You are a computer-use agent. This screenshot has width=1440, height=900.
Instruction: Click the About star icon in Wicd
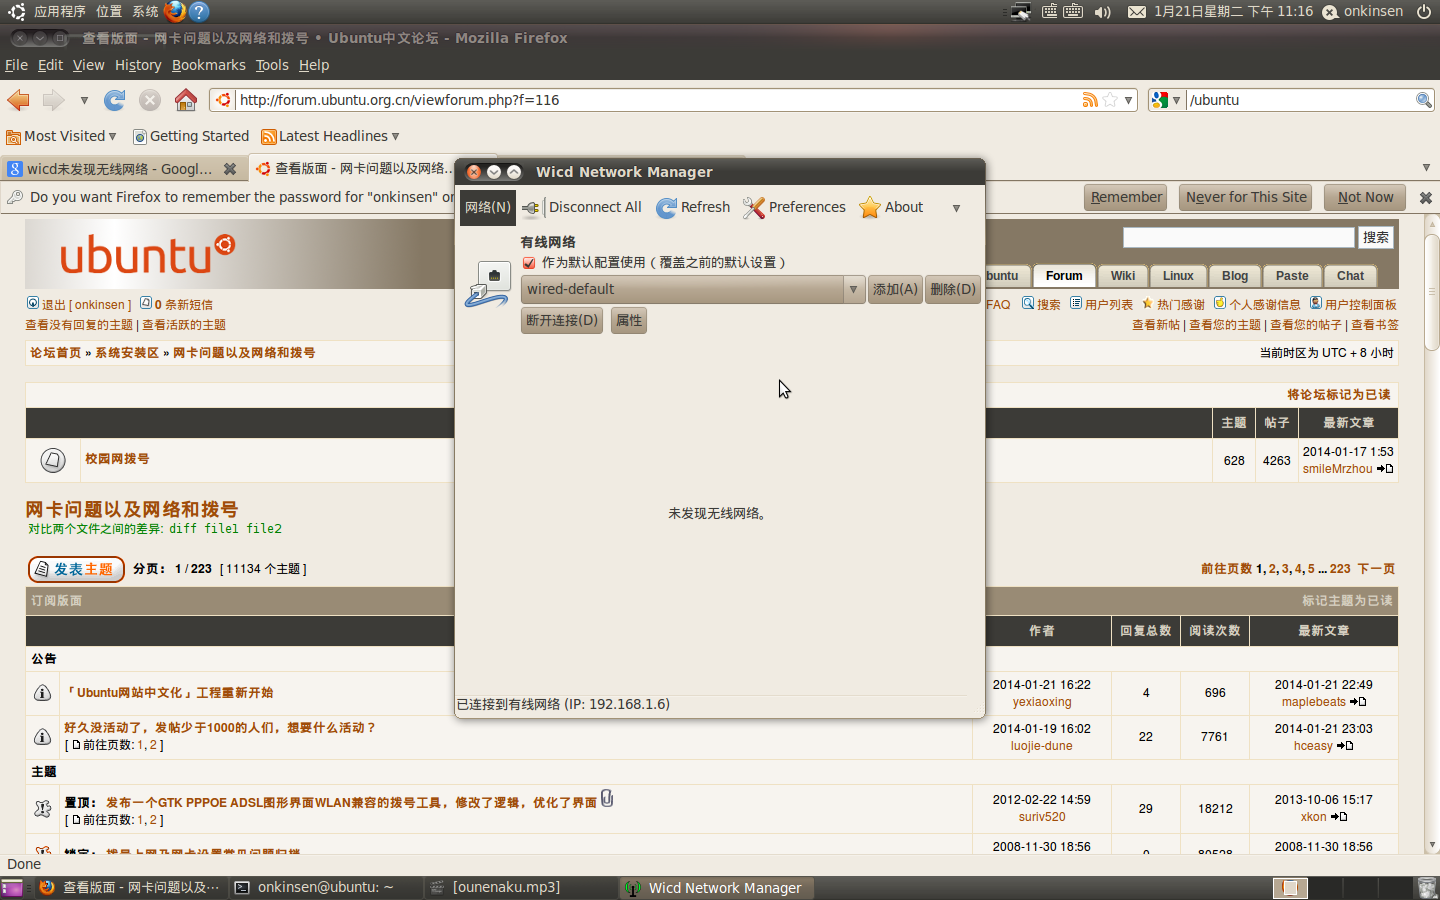point(870,207)
